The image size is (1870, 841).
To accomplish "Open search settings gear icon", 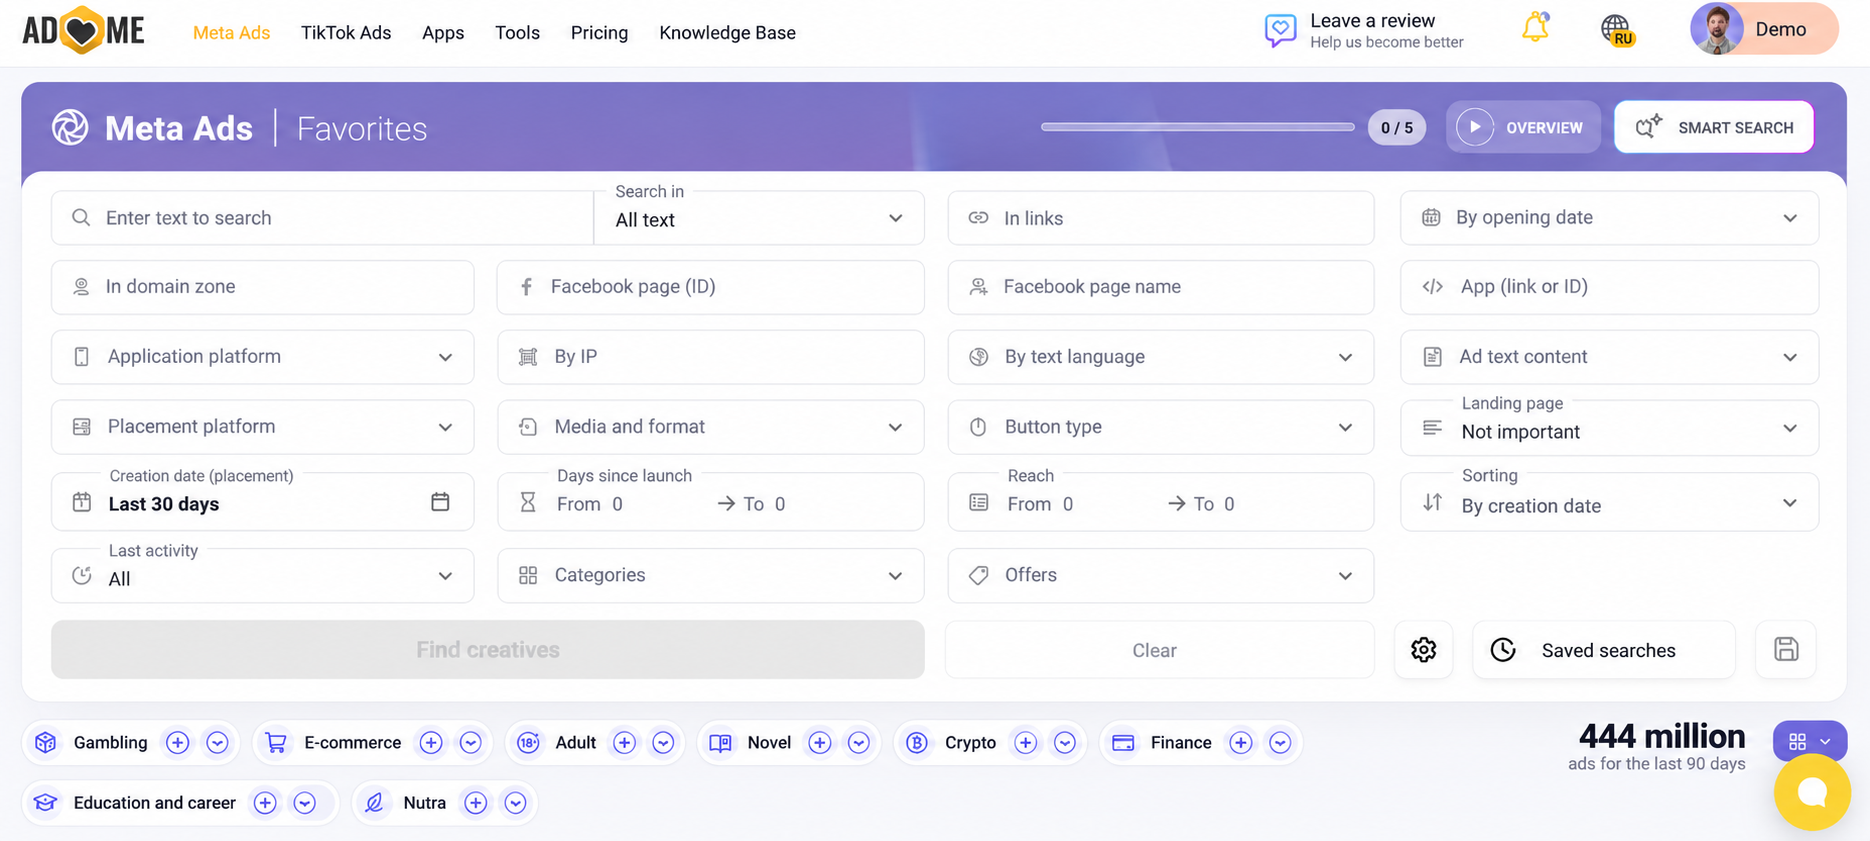I will pos(1423,650).
